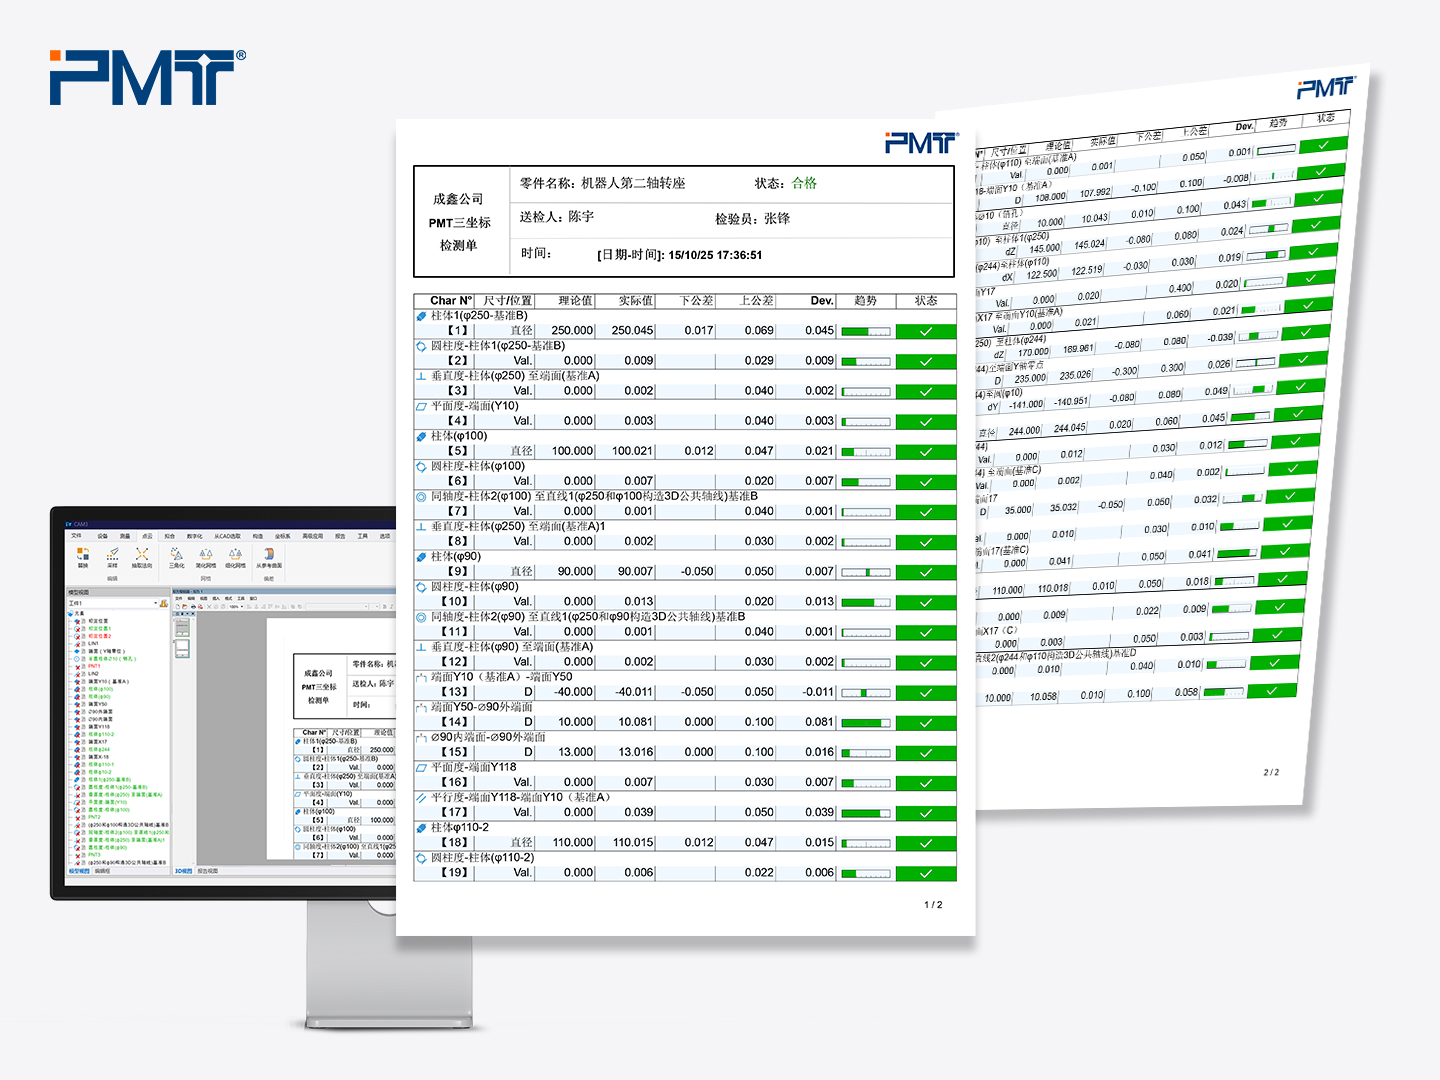Click the trend bar for row 【14】
Viewport: 1440px width, 1080px height.
click(866, 722)
